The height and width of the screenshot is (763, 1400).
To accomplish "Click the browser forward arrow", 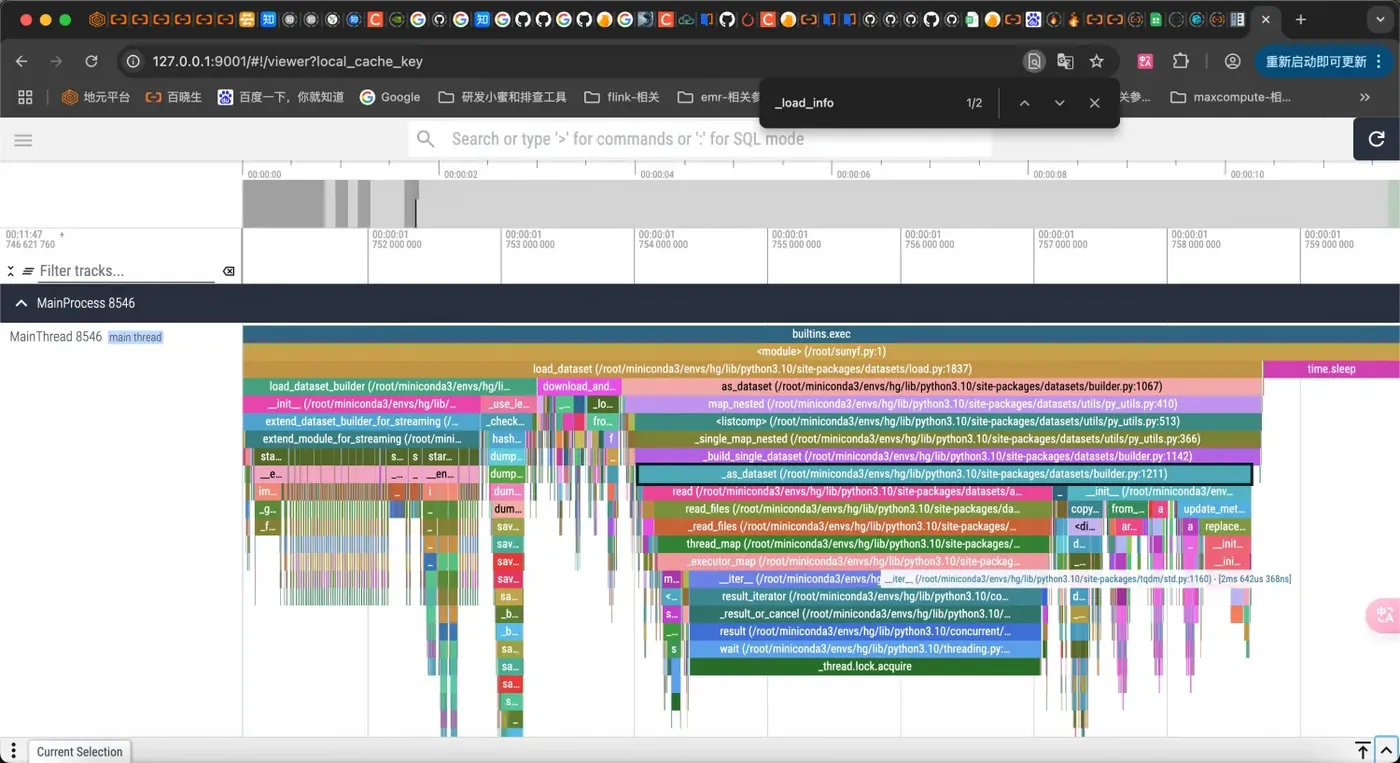I will point(56,61).
